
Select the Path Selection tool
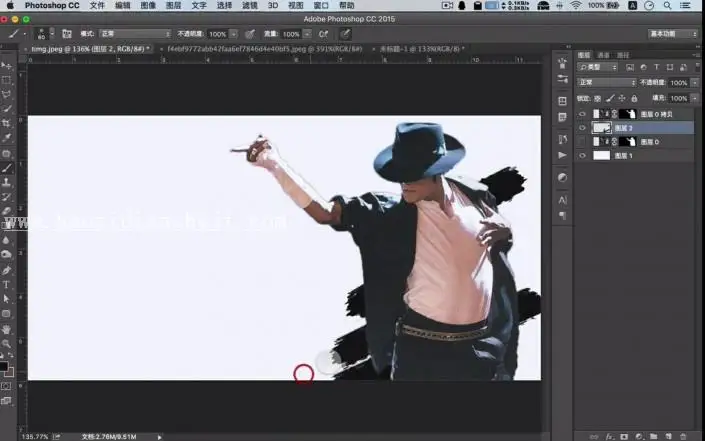[x=6, y=299]
